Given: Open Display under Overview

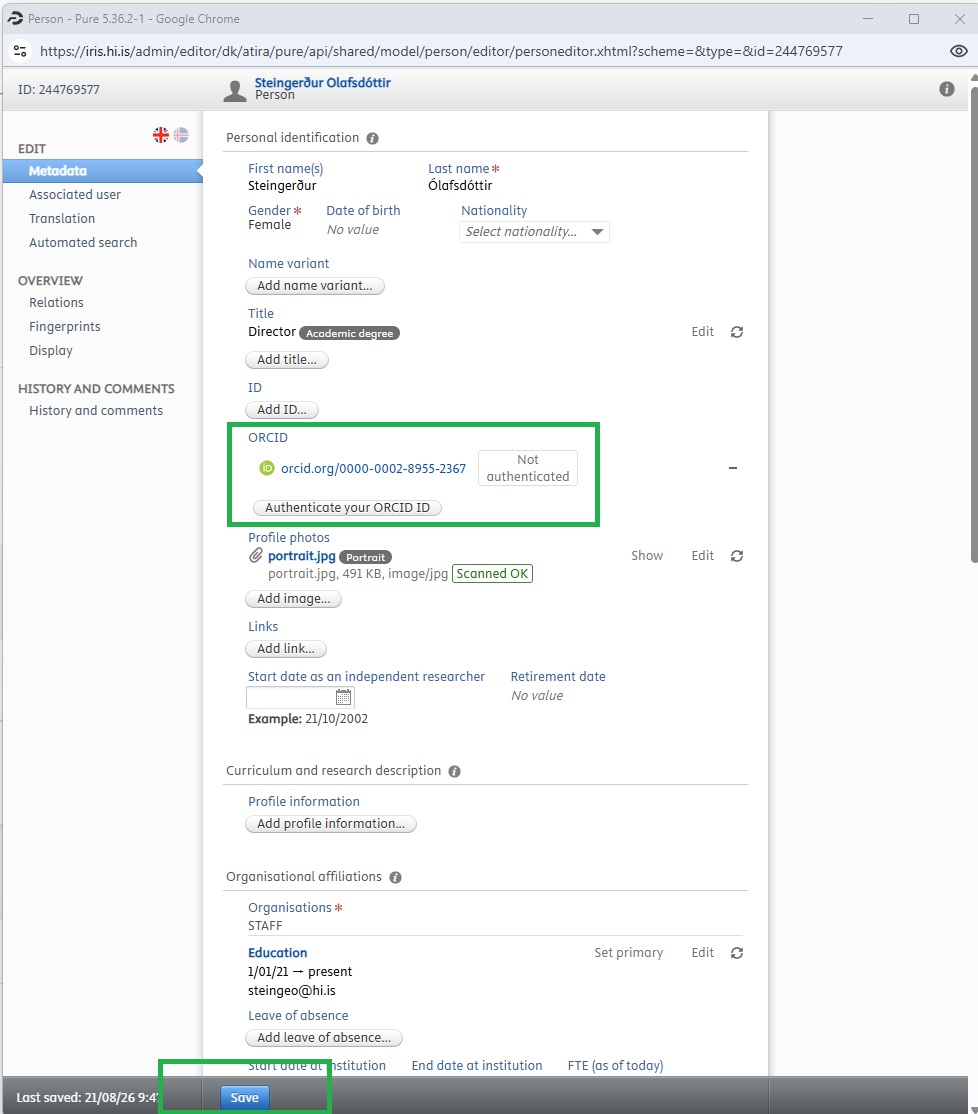Looking at the screenshot, I should point(50,351).
